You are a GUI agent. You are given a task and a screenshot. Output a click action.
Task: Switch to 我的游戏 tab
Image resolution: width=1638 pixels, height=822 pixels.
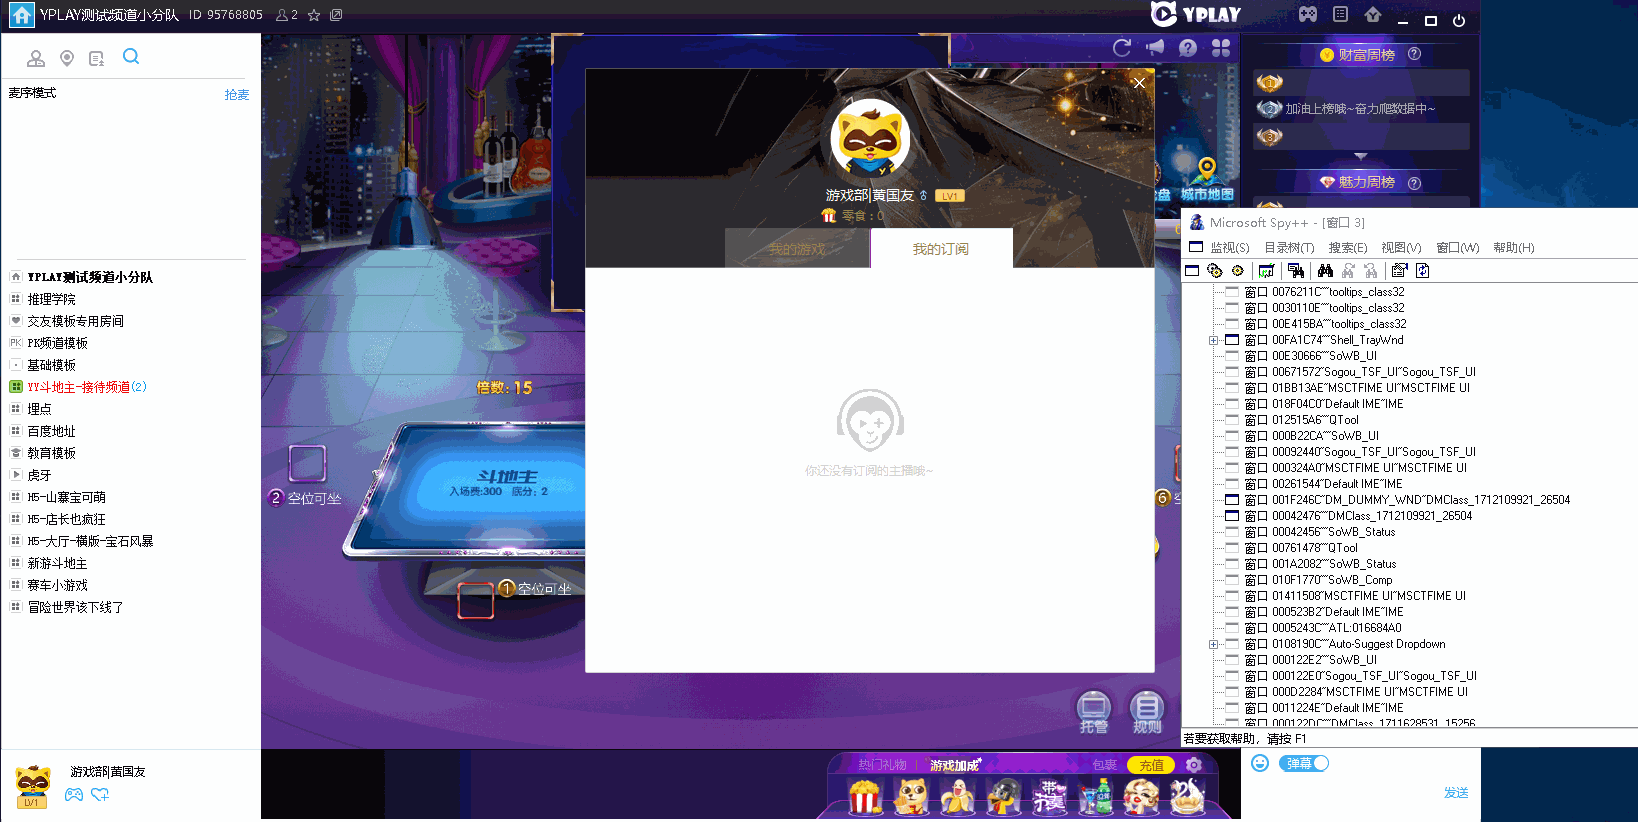pos(797,249)
